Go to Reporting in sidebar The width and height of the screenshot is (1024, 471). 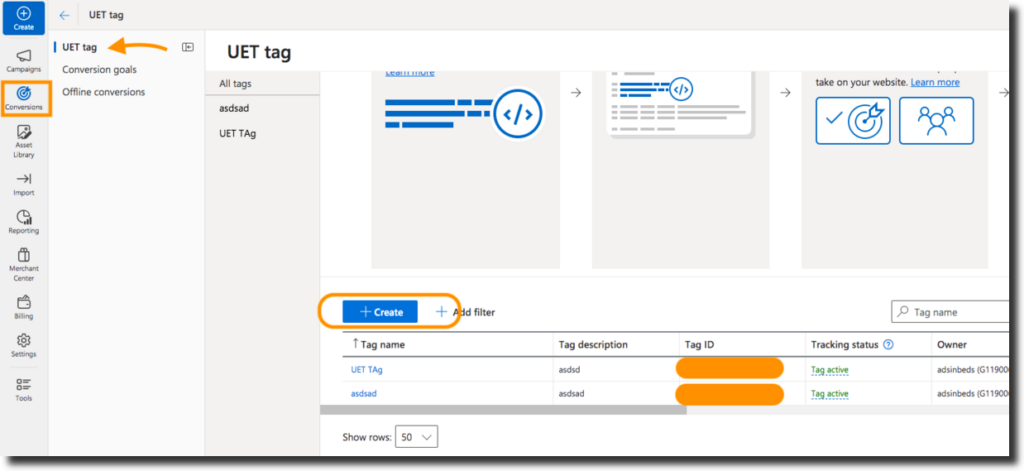click(23, 222)
